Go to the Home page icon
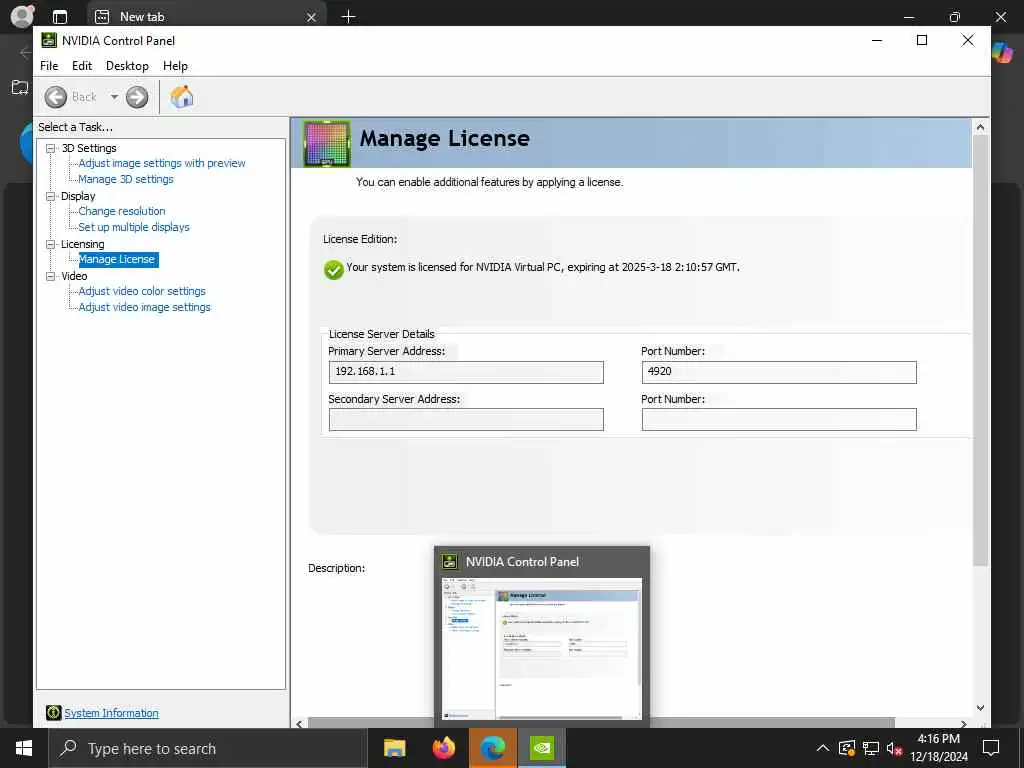Screen dimensions: 1024x768 (182, 97)
